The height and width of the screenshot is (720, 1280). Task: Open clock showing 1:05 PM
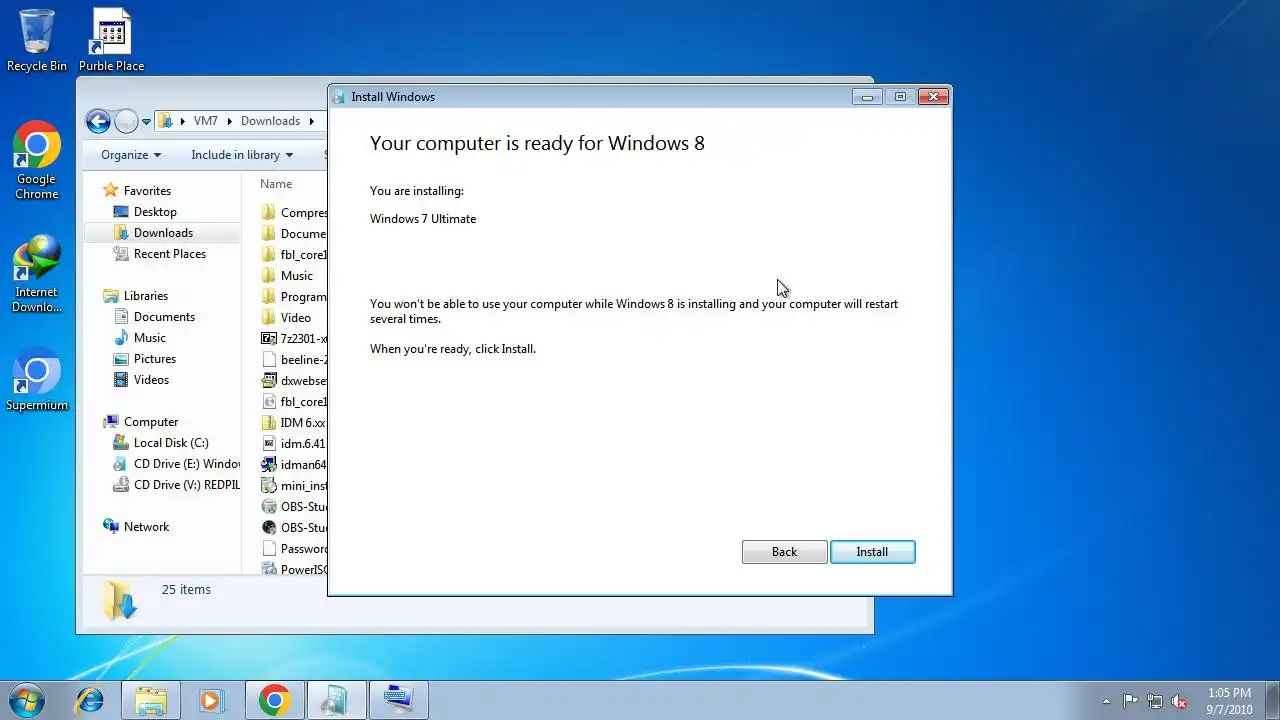point(1229,701)
